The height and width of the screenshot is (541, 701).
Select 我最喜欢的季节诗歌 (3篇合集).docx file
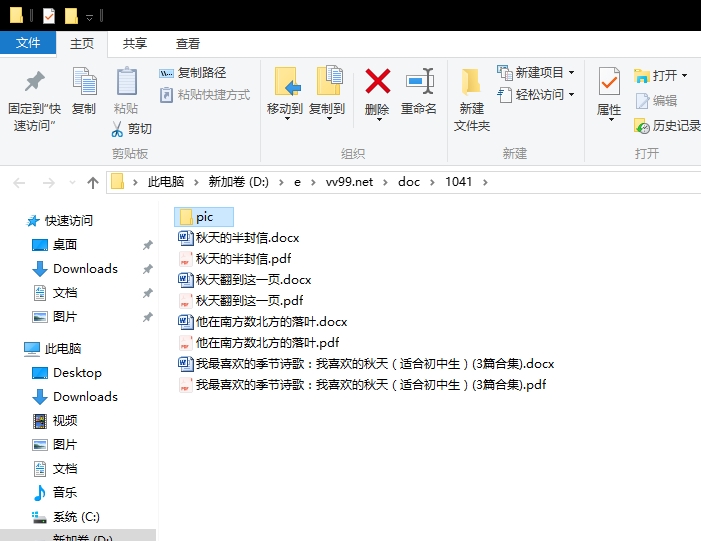[366, 364]
